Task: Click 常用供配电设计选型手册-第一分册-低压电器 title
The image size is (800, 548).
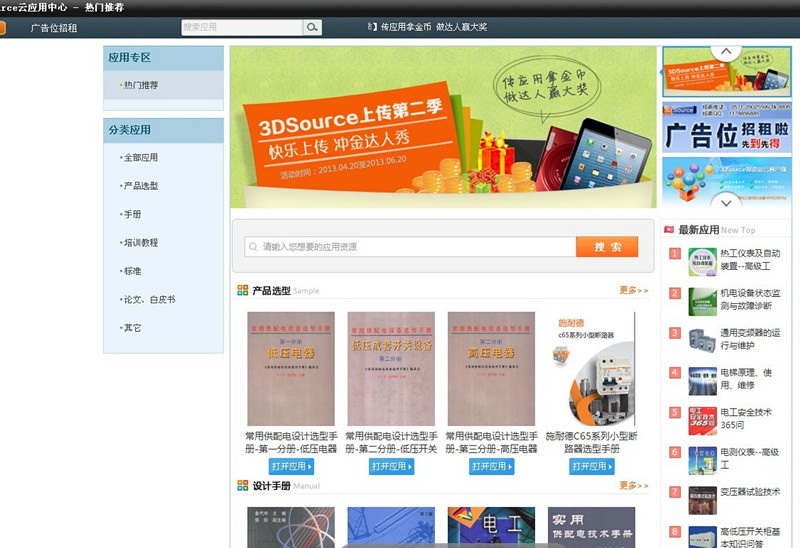Action: (x=291, y=442)
